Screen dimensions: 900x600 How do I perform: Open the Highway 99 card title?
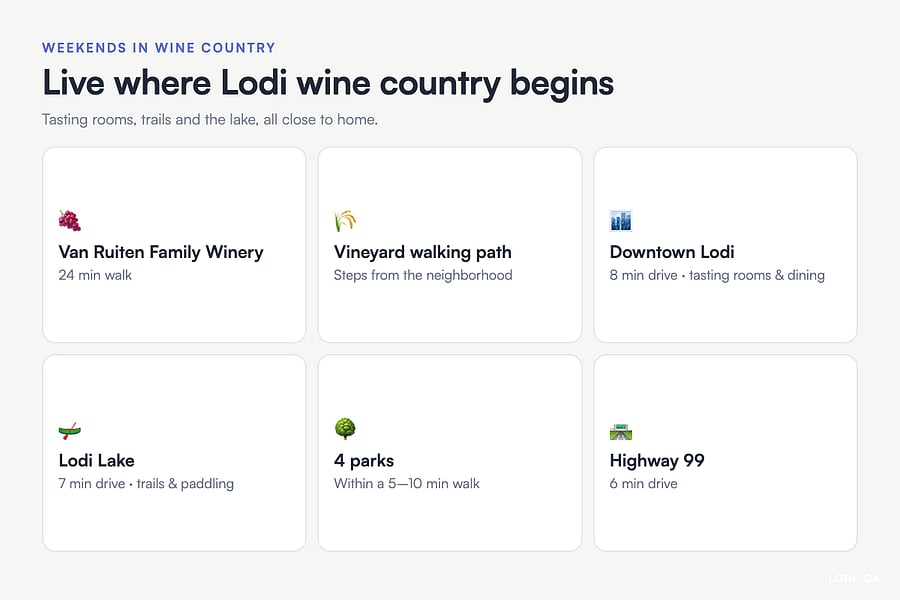(x=657, y=460)
